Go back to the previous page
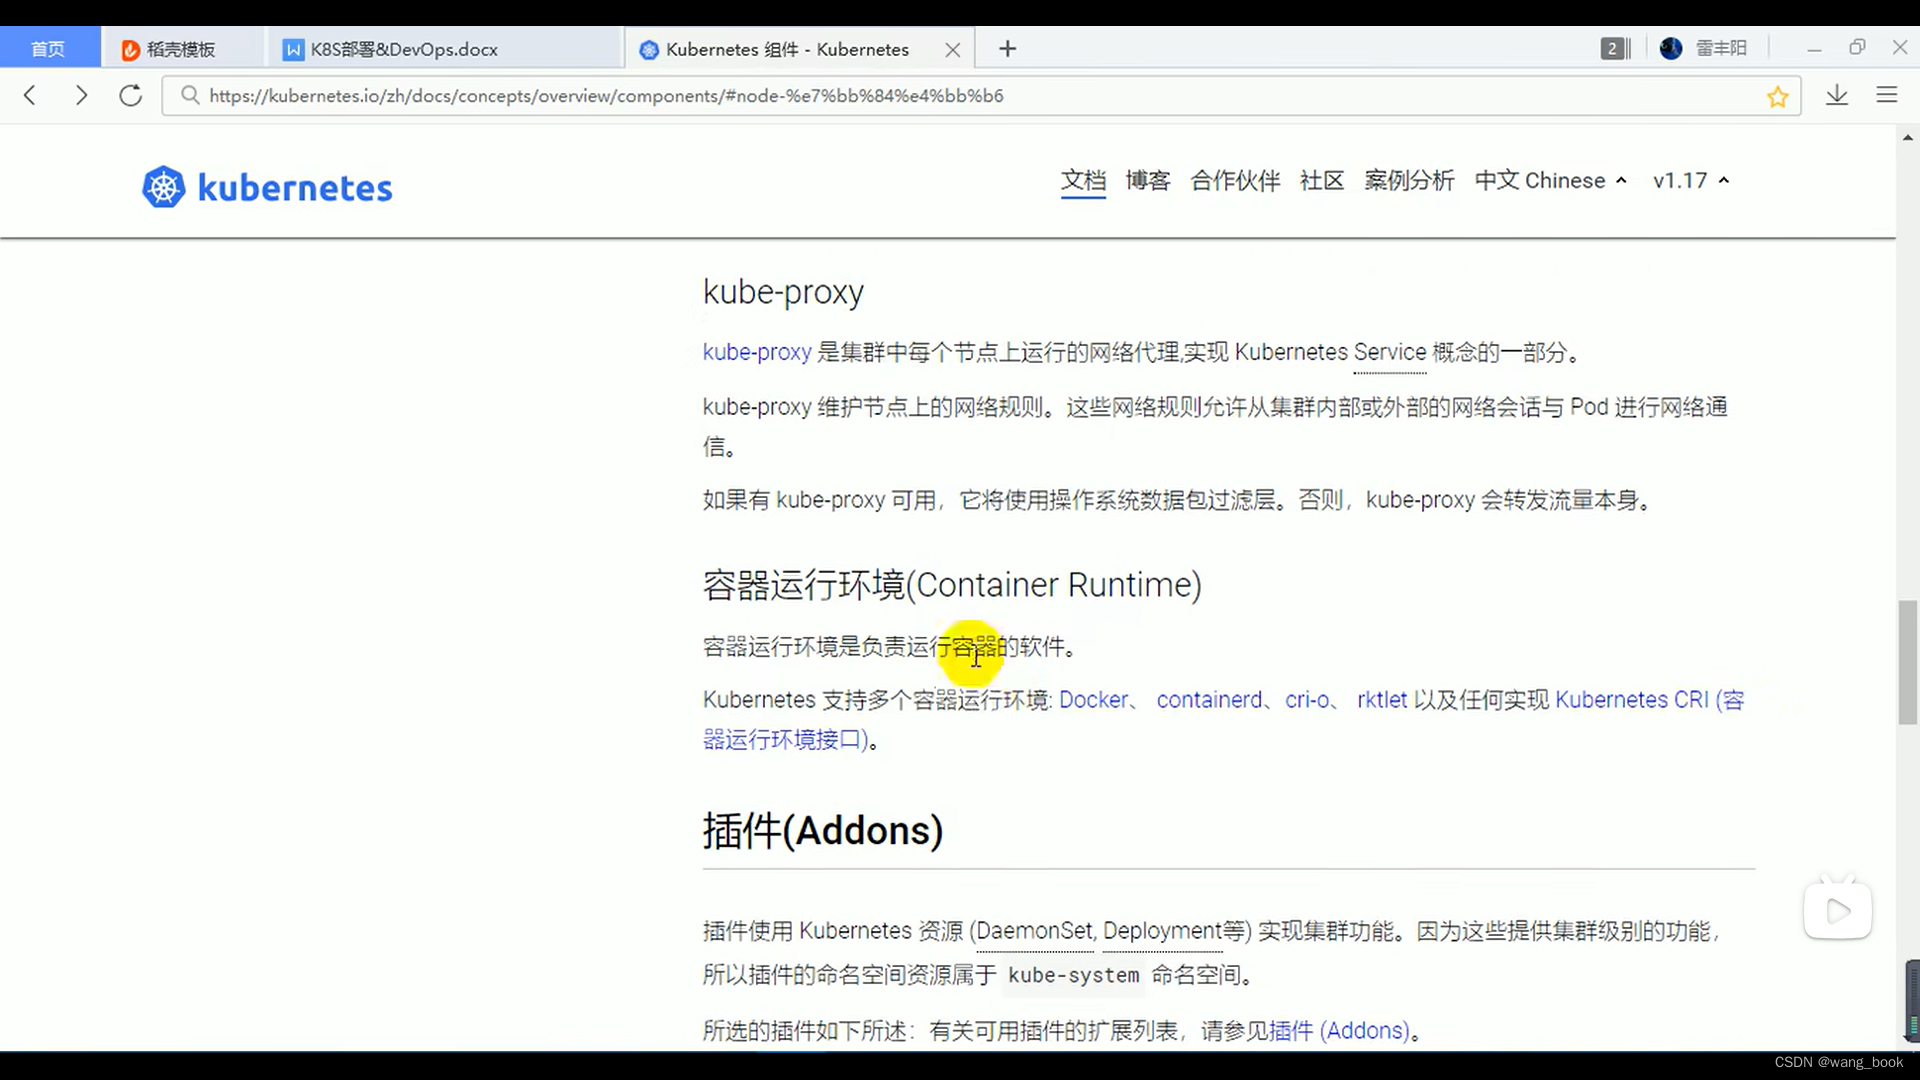The height and width of the screenshot is (1080, 1920). coord(30,95)
